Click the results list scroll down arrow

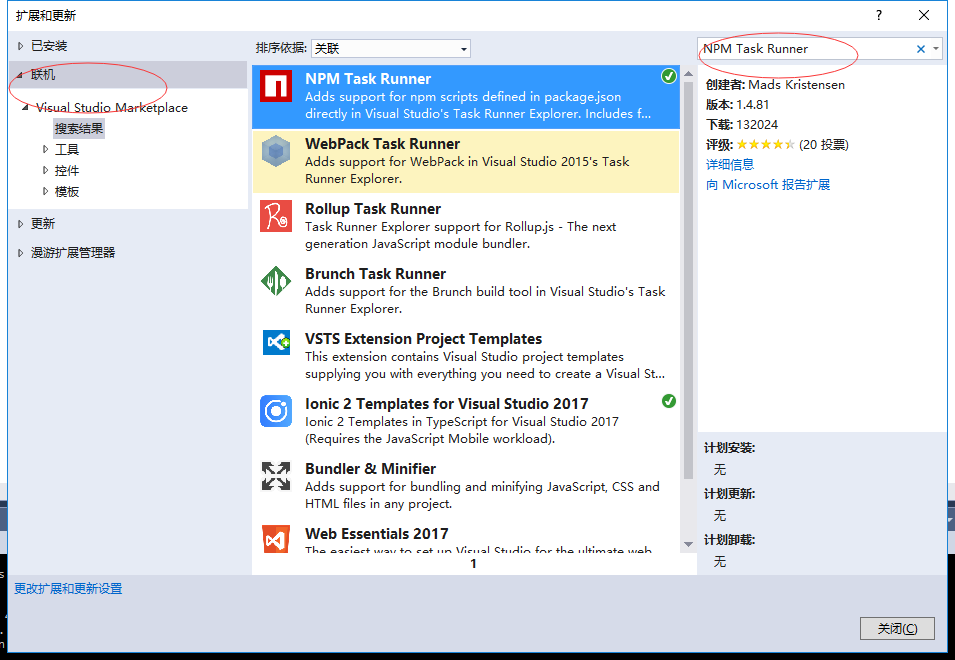(688, 544)
